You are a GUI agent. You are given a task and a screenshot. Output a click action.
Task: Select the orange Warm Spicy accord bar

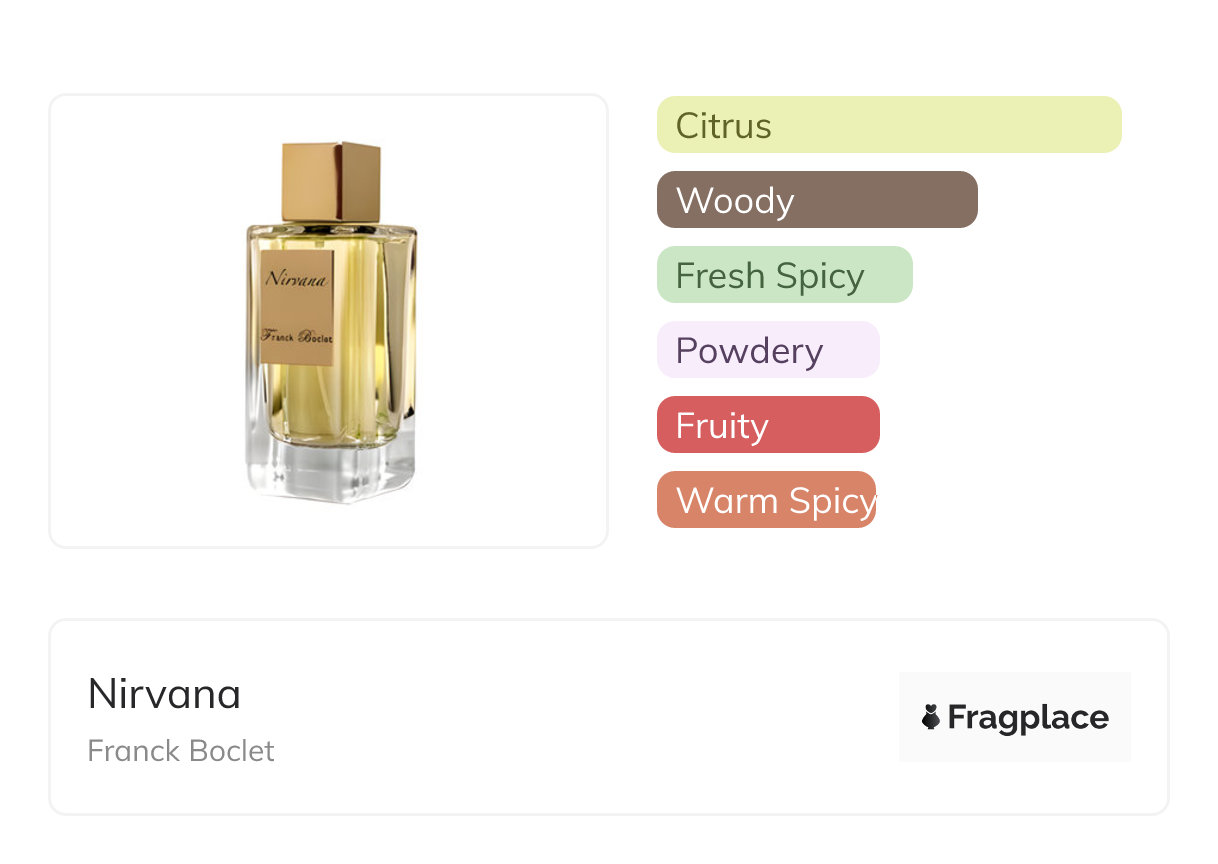pyautogui.click(x=766, y=500)
